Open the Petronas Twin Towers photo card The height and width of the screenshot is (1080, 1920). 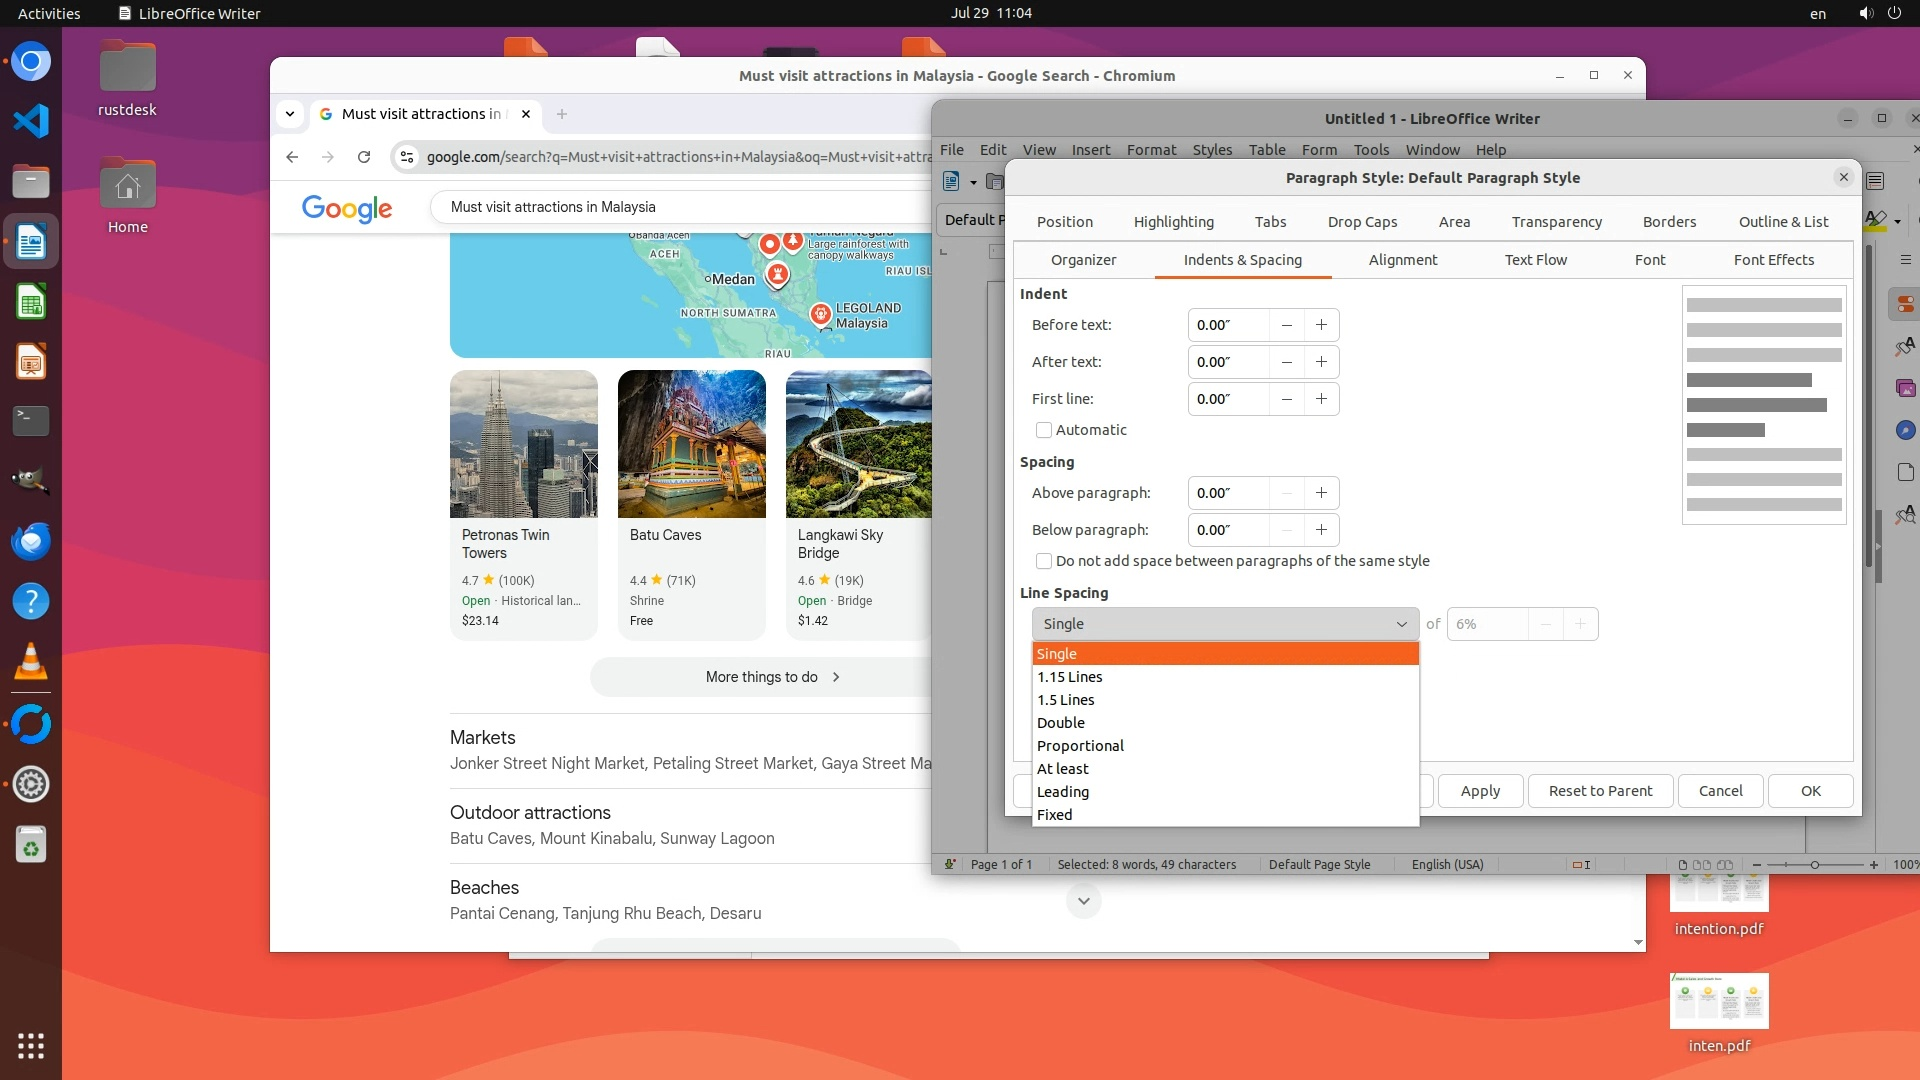[x=524, y=445]
